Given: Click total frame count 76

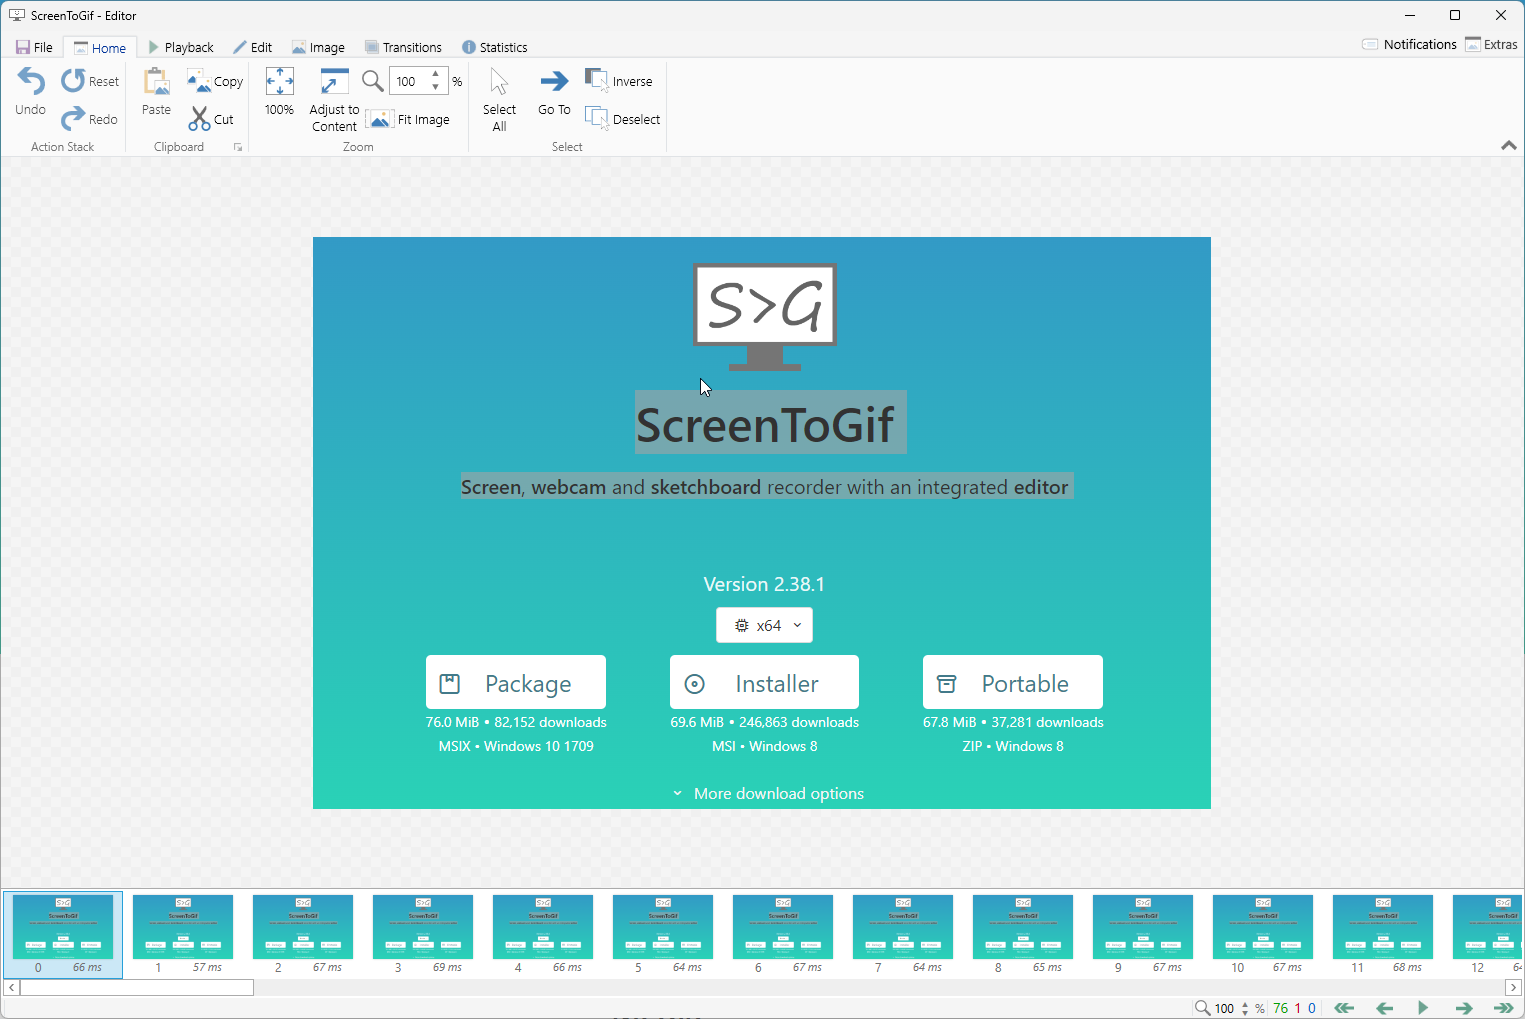Looking at the screenshot, I should [1281, 1008].
